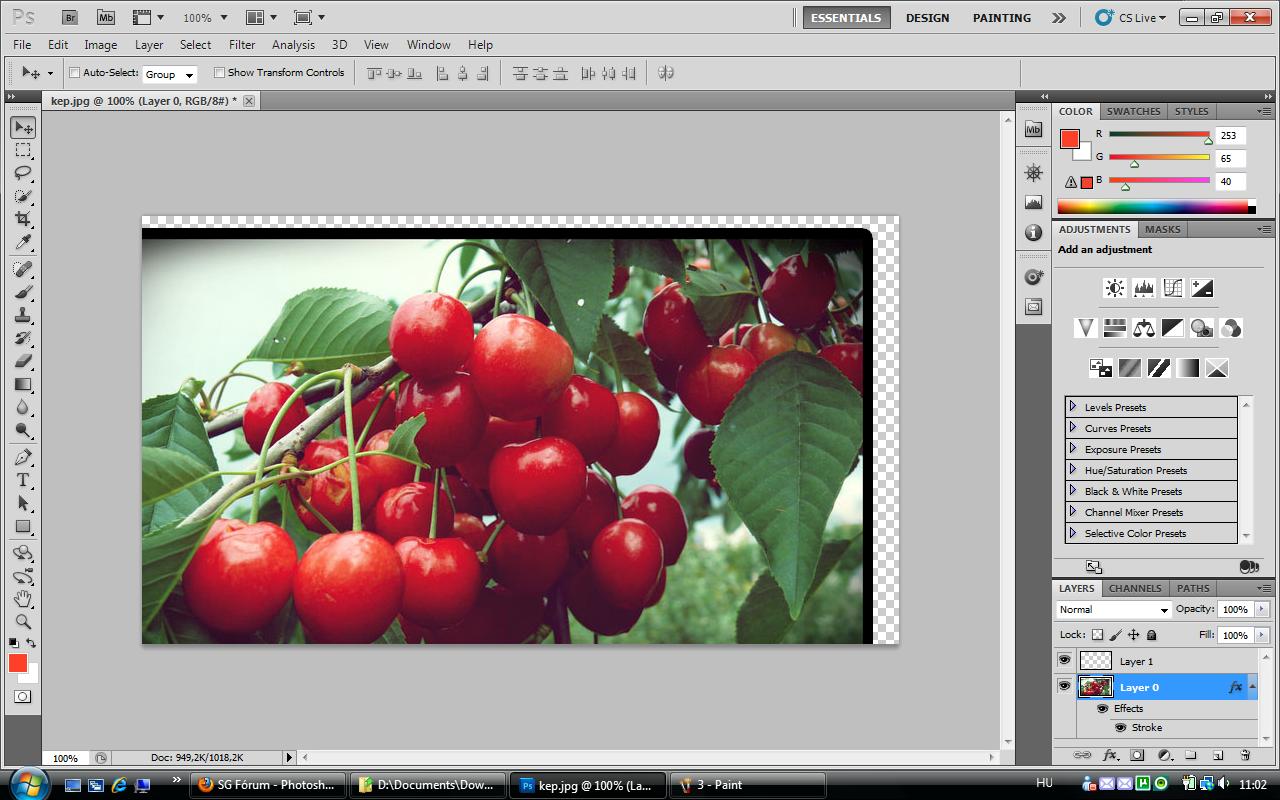Switch to the Channels tab

click(1135, 588)
